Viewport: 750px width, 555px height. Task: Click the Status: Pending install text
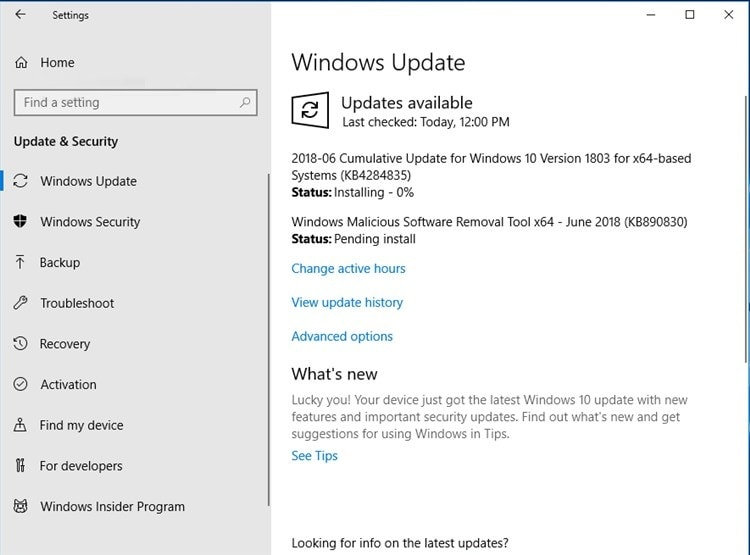click(x=353, y=239)
